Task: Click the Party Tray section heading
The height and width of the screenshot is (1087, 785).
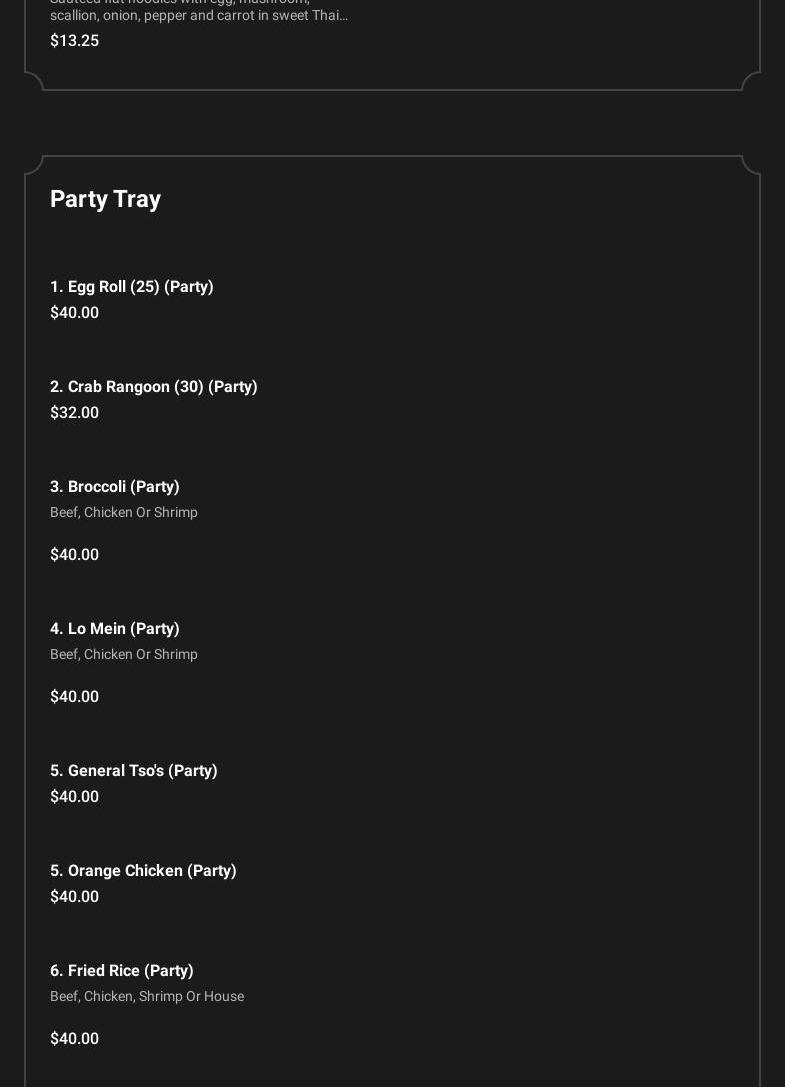Action: tap(105, 199)
